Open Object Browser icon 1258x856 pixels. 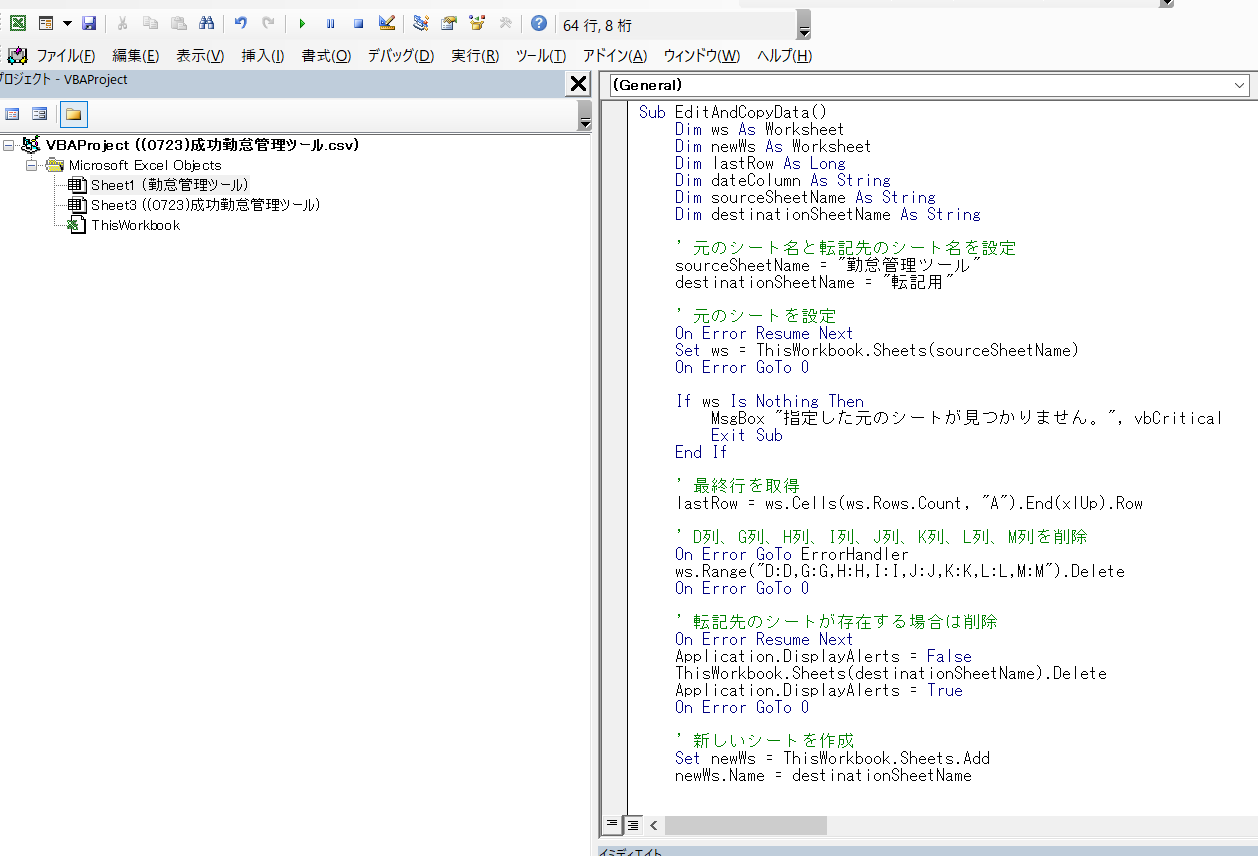click(x=477, y=23)
